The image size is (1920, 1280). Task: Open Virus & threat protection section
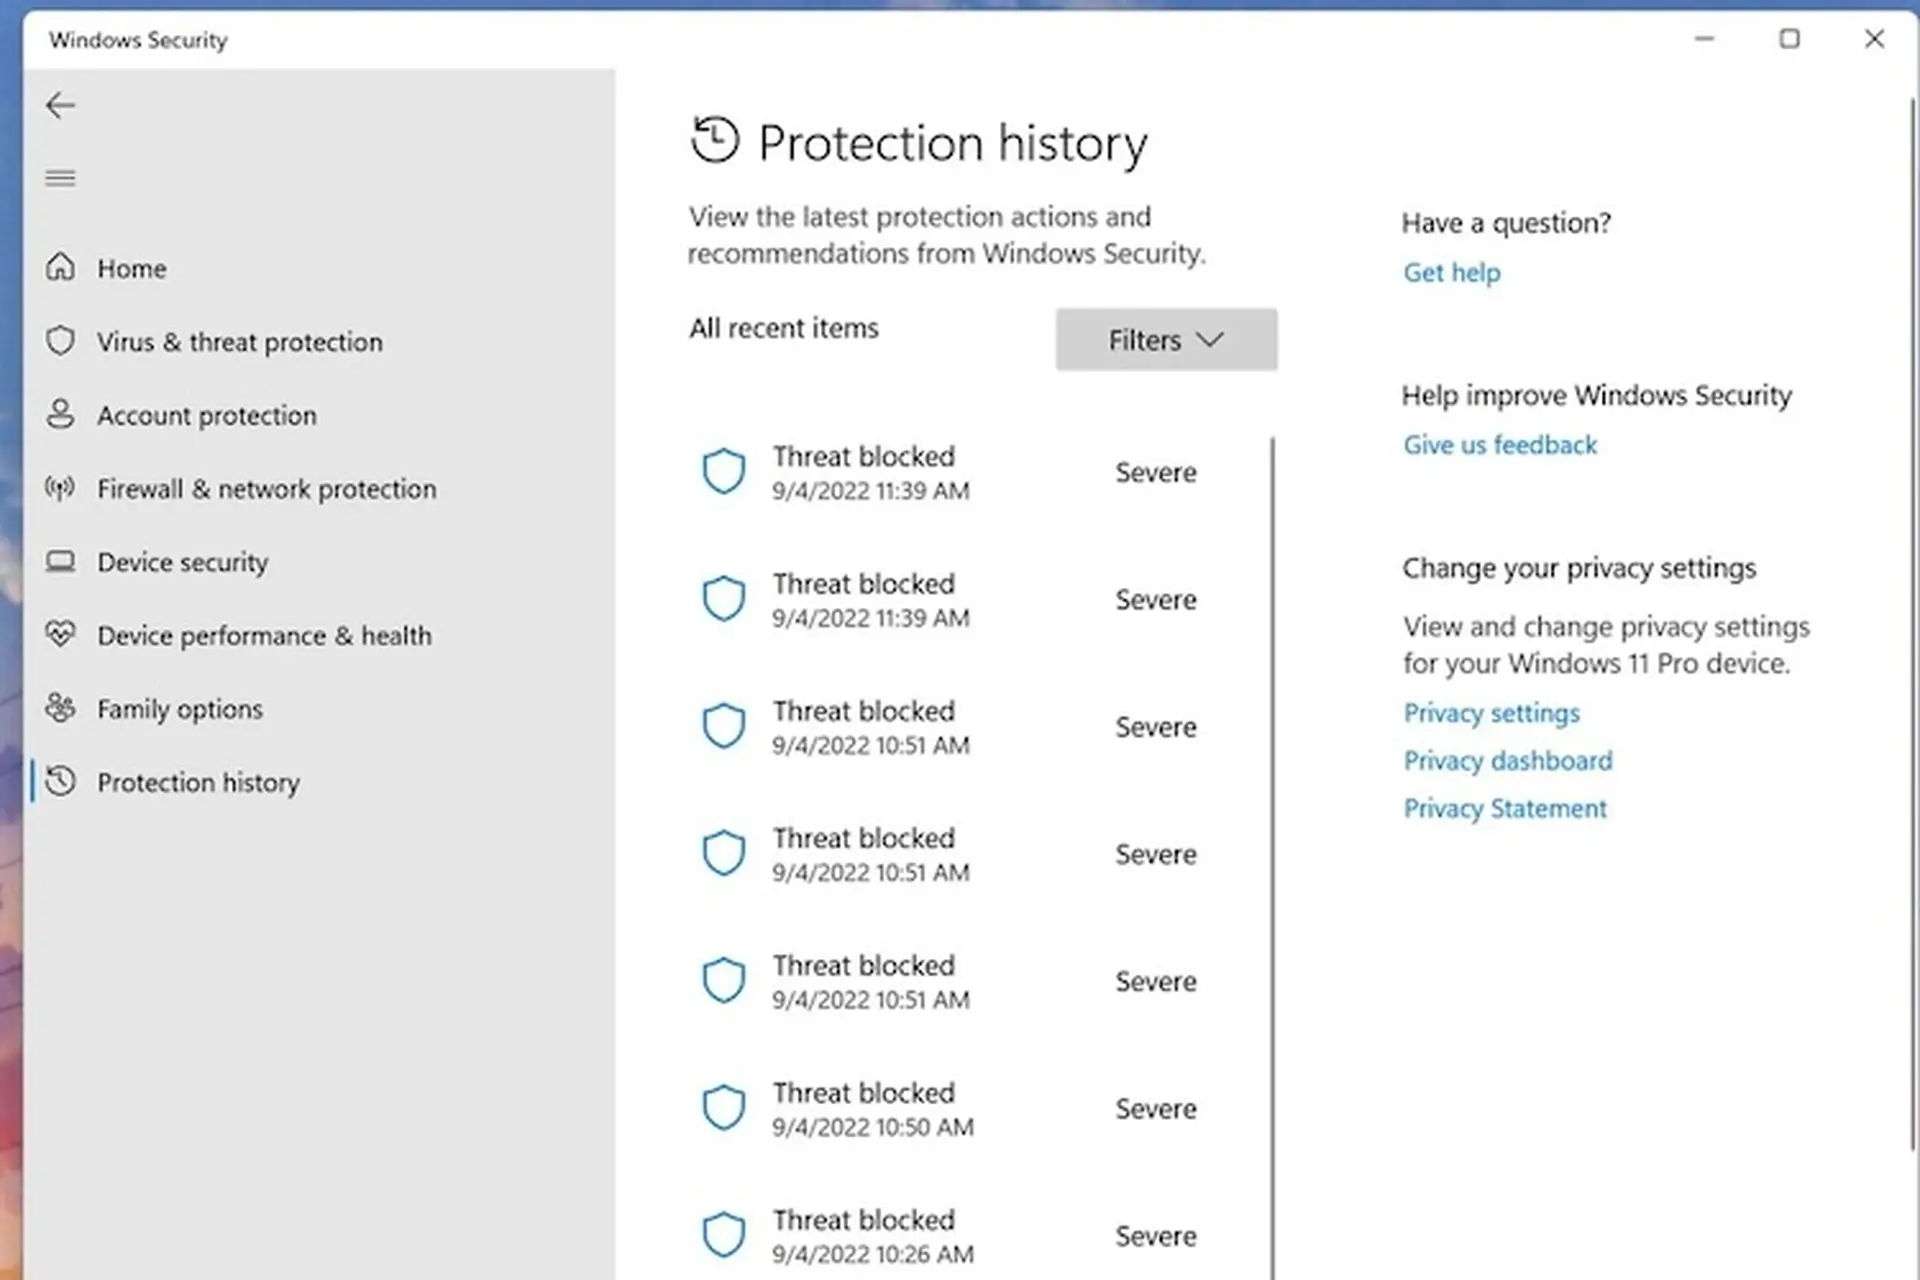[239, 342]
